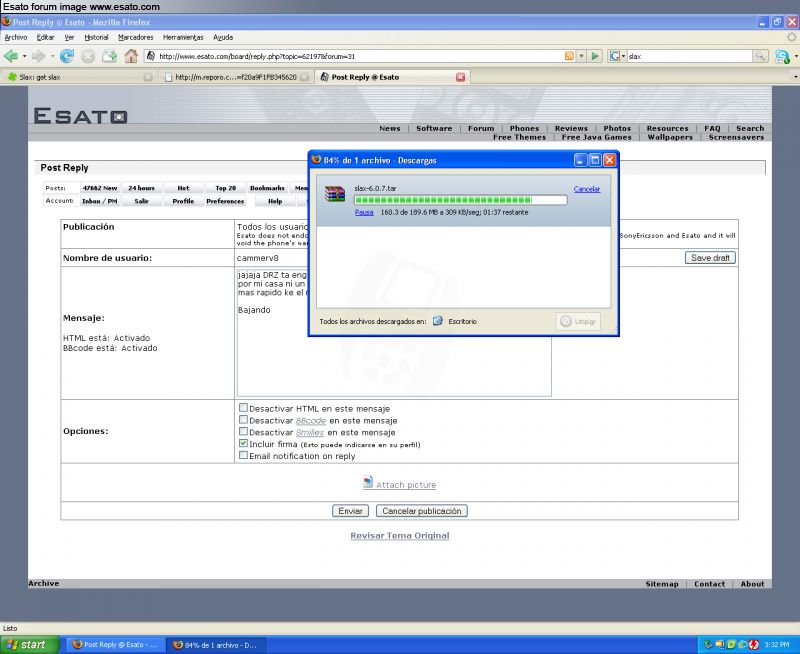This screenshot has width=800, height=654.
Task: Open the Marcadores menu
Action: (135, 37)
